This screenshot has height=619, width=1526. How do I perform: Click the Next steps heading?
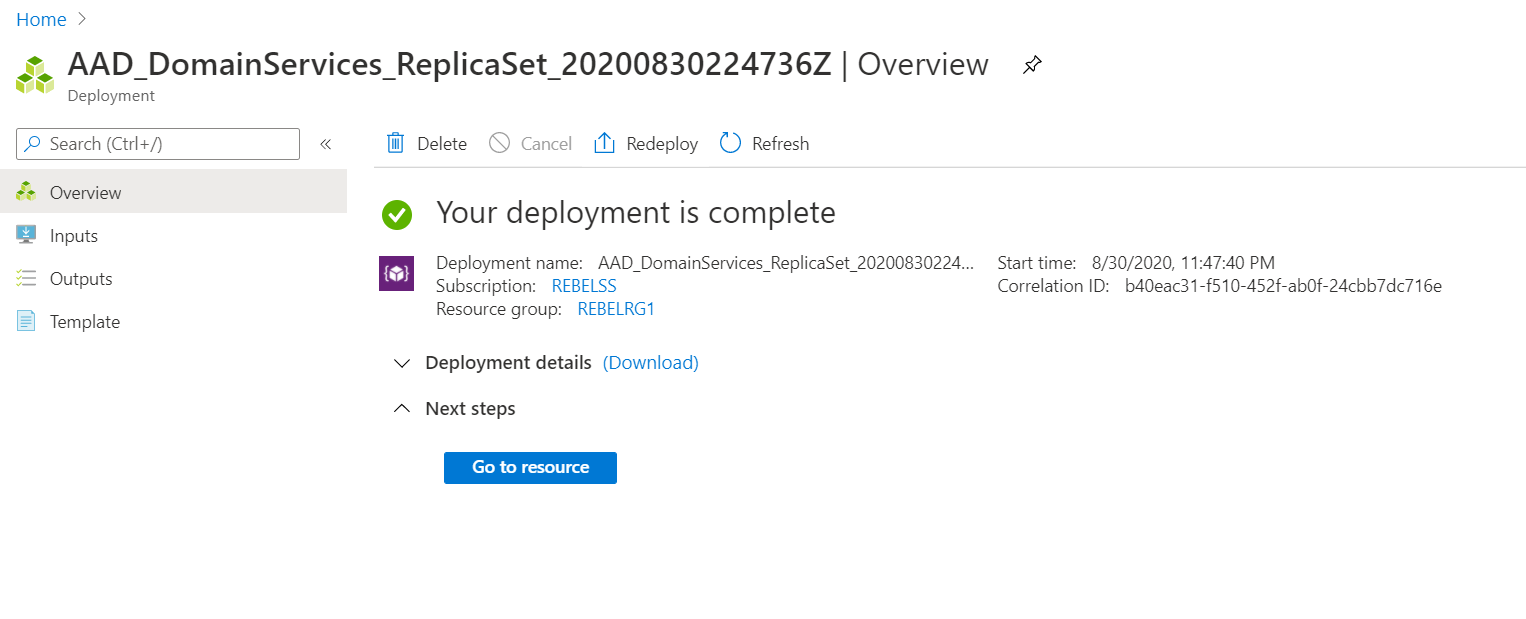470,409
